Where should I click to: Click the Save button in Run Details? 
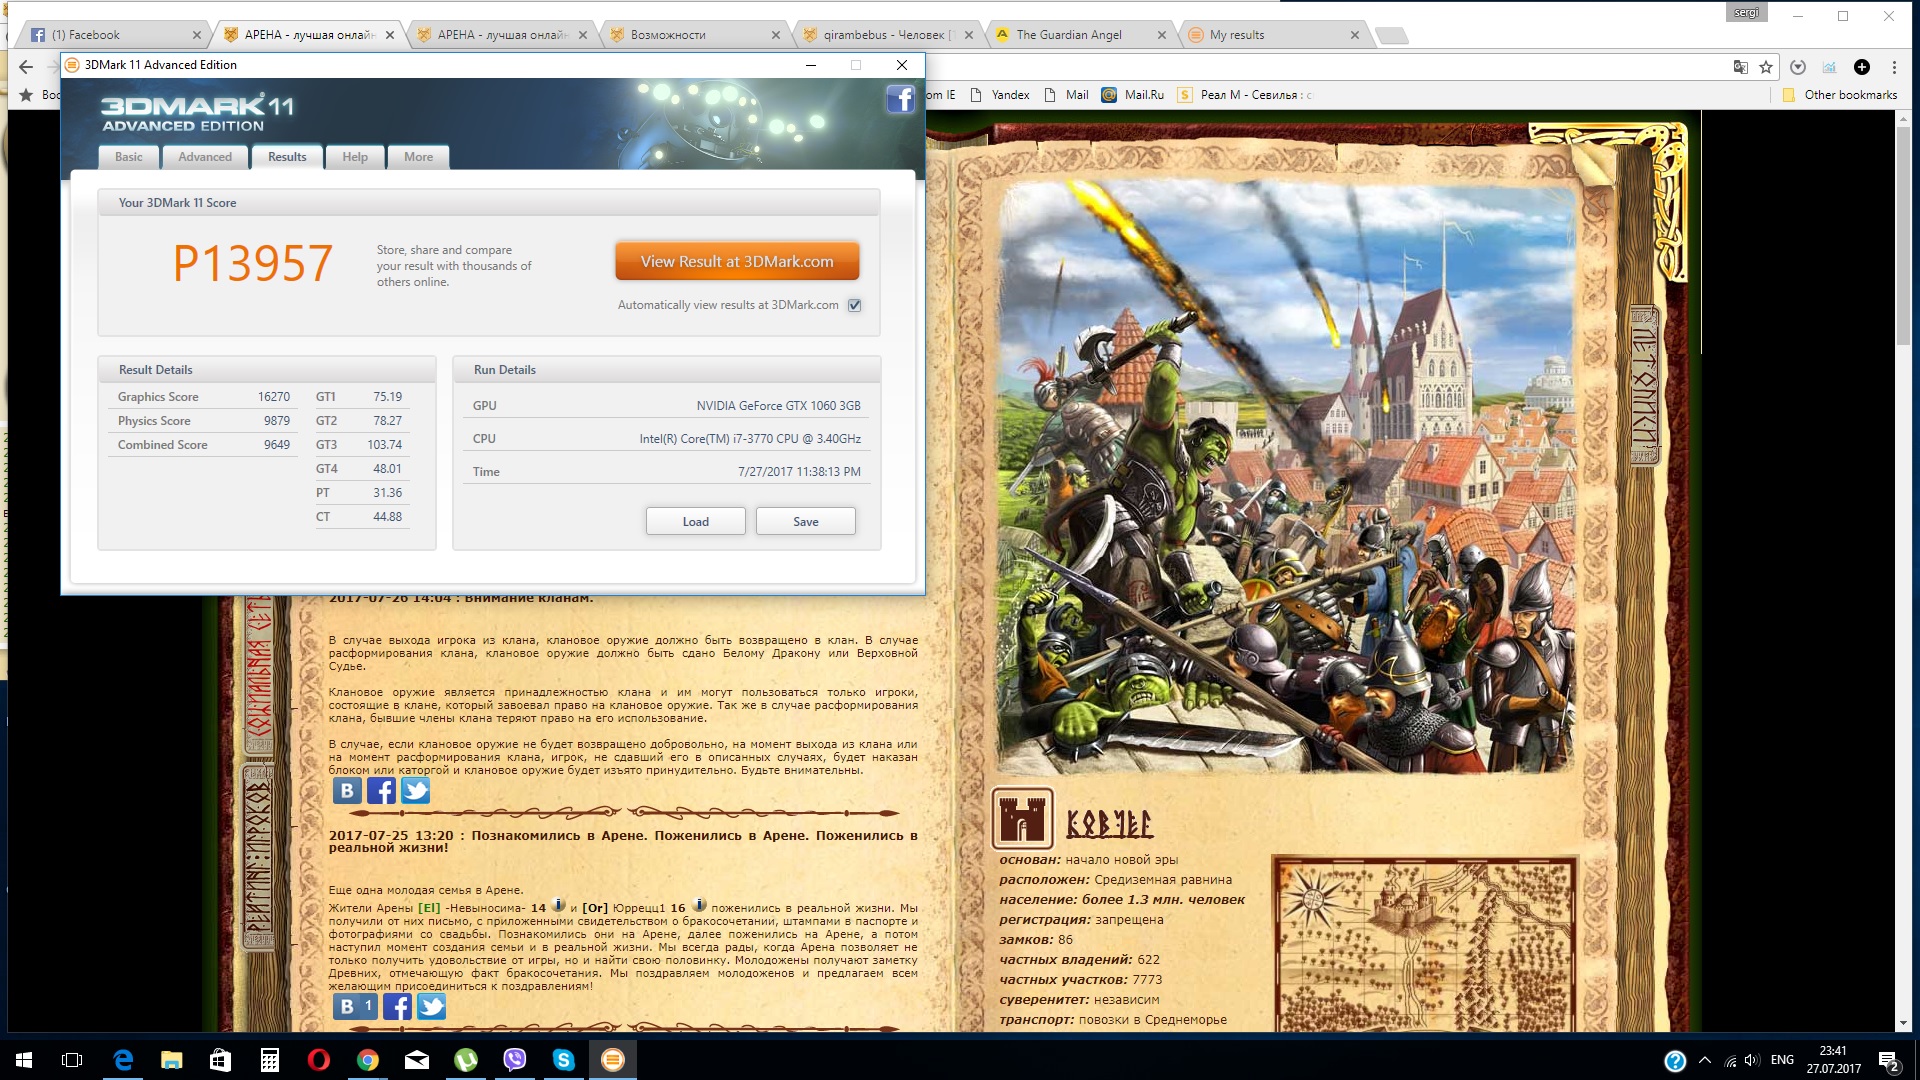coord(806,521)
